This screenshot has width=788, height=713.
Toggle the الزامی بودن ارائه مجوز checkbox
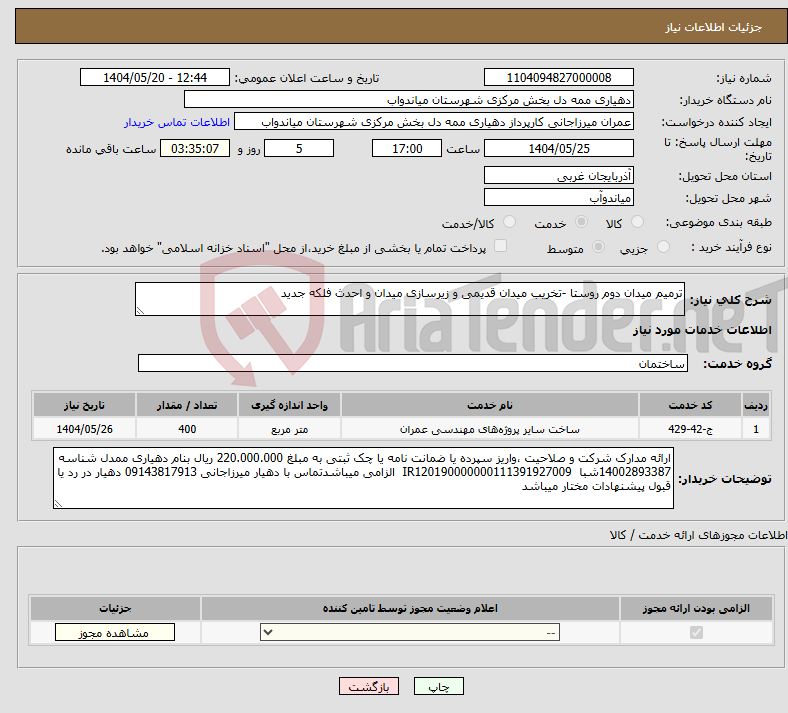tap(696, 632)
